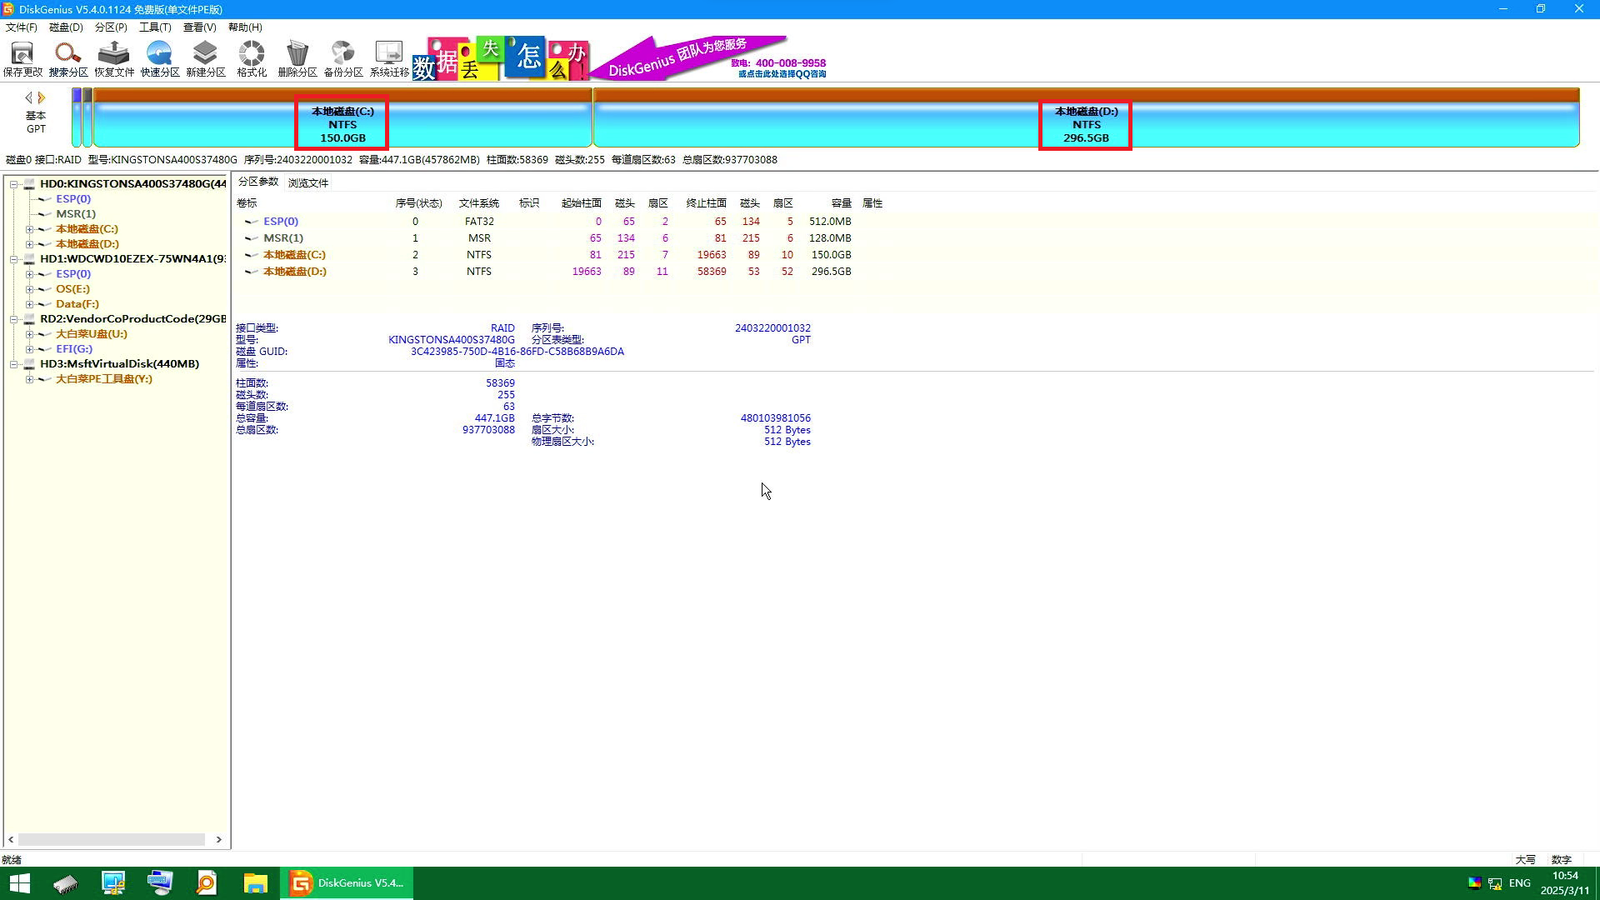1600x900 pixels.
Task: Select the MSR(1) item under HD0 in the tree
Action: click(76, 214)
